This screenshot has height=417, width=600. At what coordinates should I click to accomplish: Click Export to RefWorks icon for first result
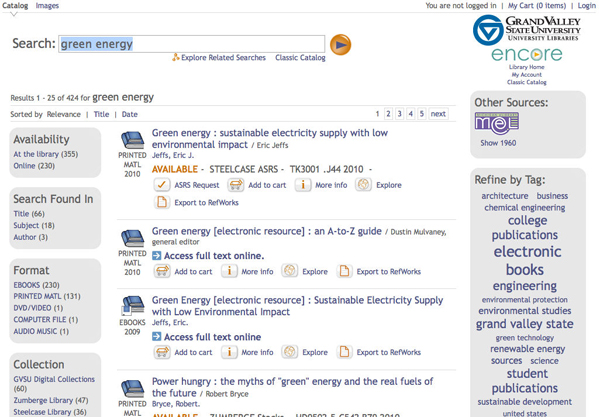tap(161, 203)
